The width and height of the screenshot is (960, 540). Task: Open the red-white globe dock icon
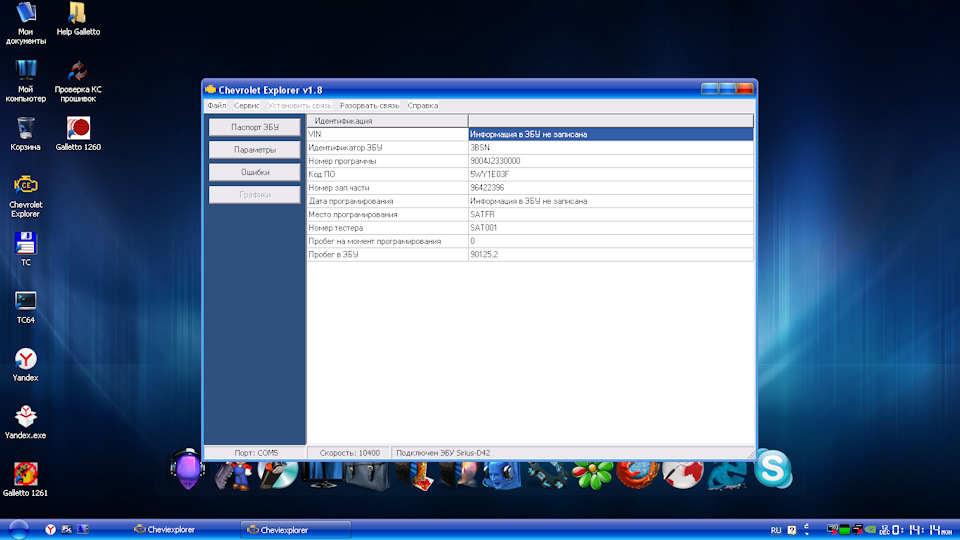(683, 475)
